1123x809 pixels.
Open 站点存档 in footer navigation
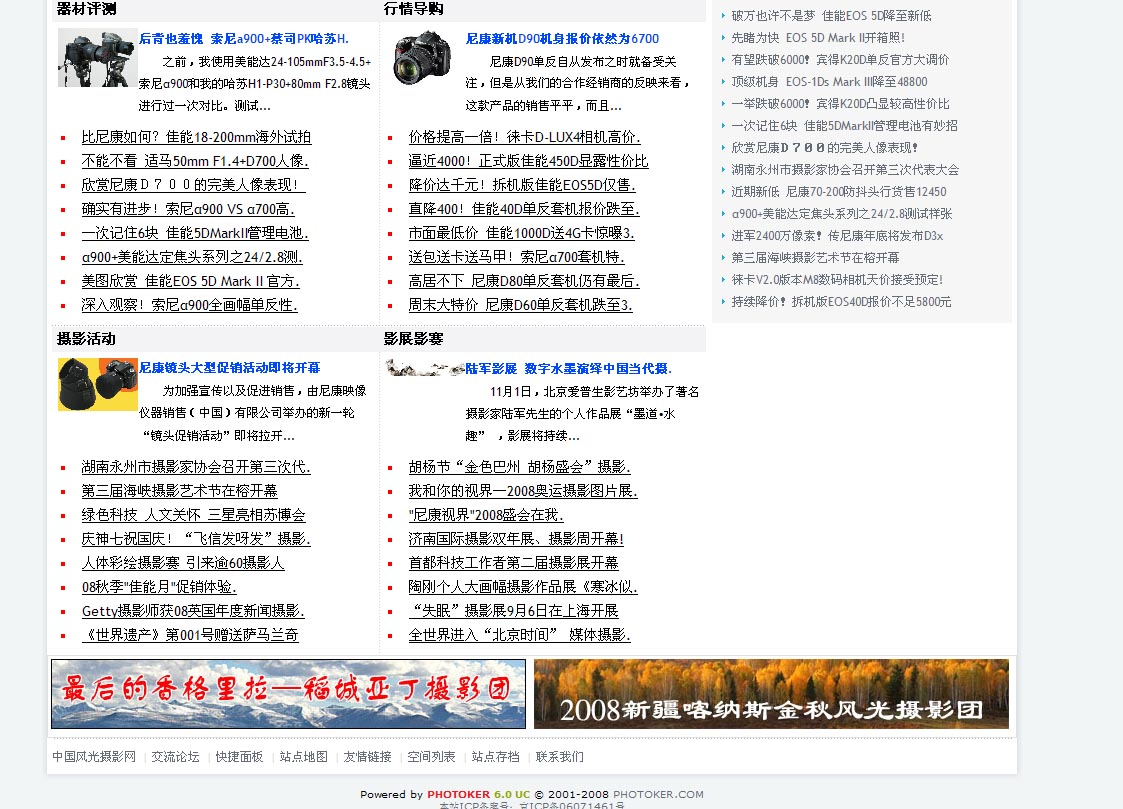[496, 757]
